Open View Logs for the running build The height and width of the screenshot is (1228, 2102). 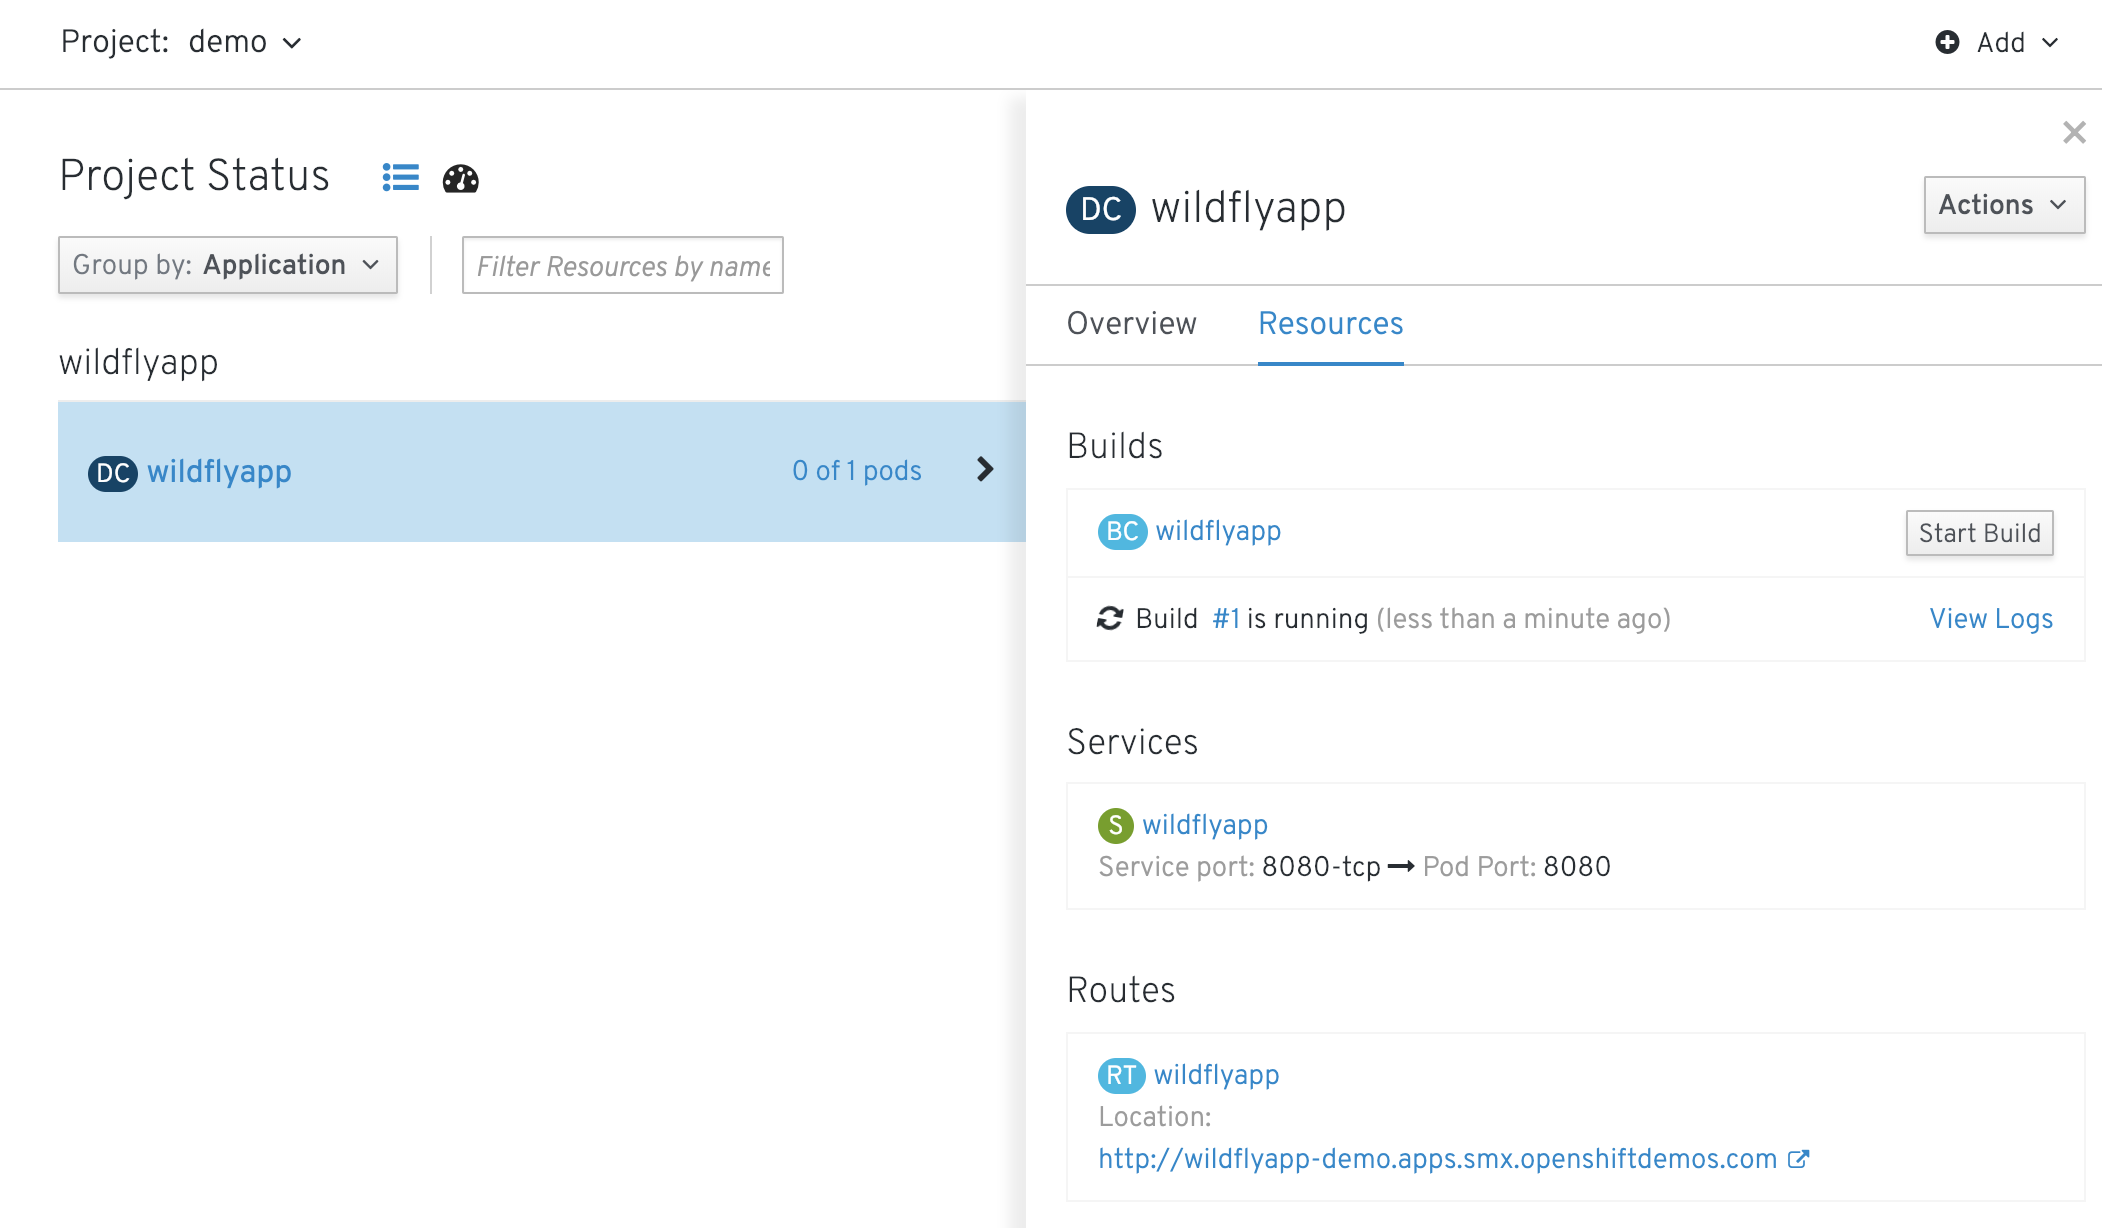click(x=1988, y=618)
